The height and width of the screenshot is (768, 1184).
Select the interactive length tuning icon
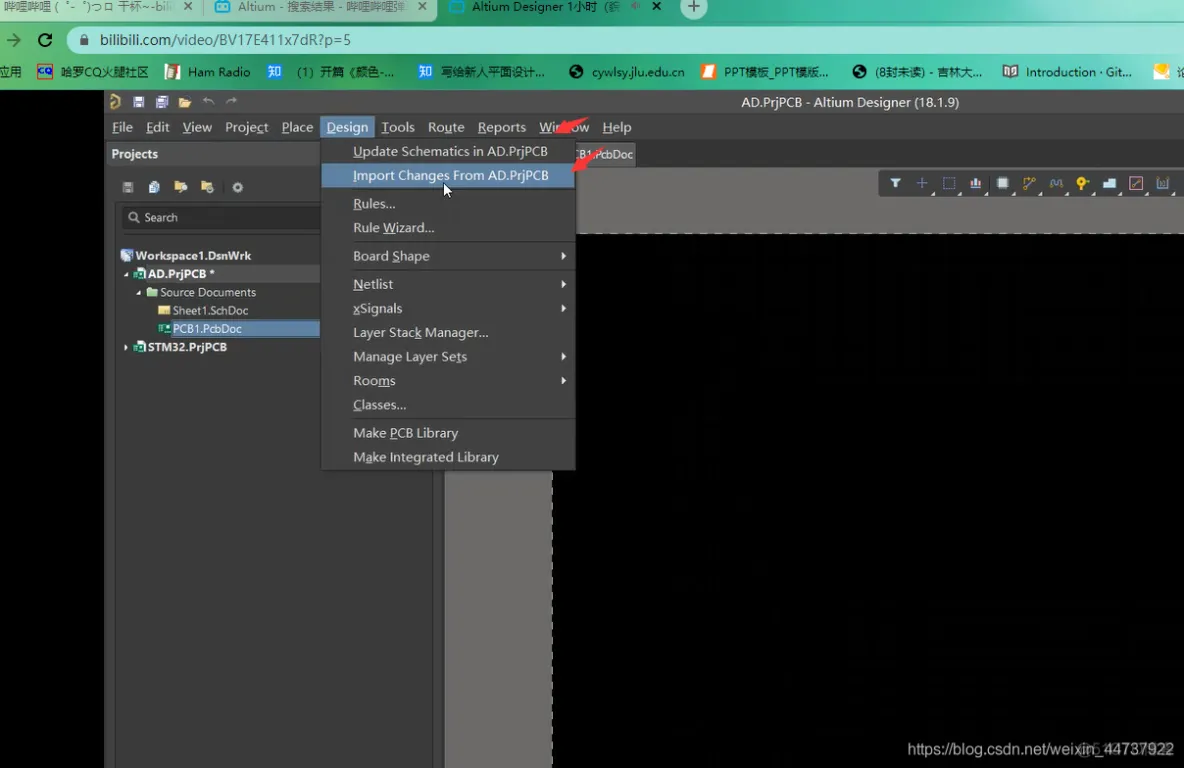pyautogui.click(x=1056, y=183)
